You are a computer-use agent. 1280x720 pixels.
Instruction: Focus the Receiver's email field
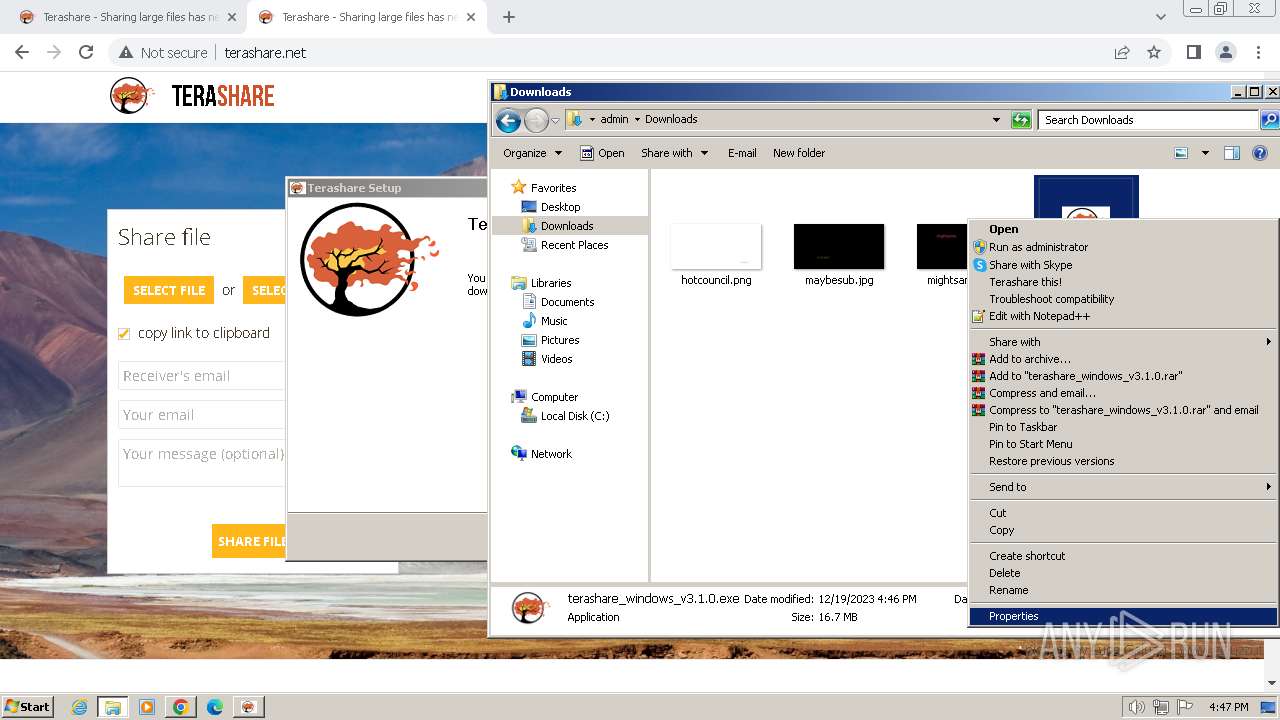(203, 376)
